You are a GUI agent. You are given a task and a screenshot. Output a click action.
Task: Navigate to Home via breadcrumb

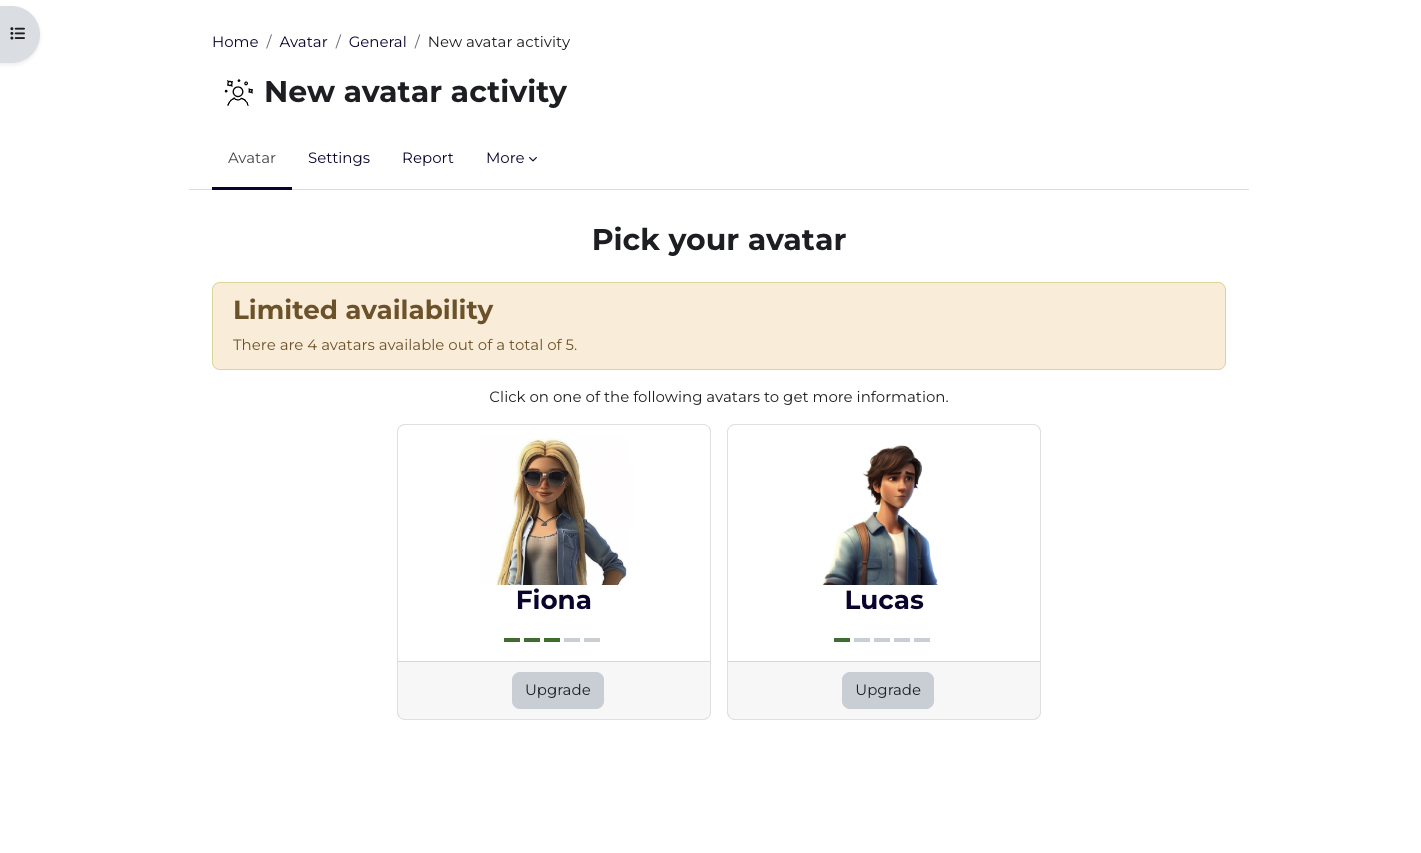tap(235, 41)
